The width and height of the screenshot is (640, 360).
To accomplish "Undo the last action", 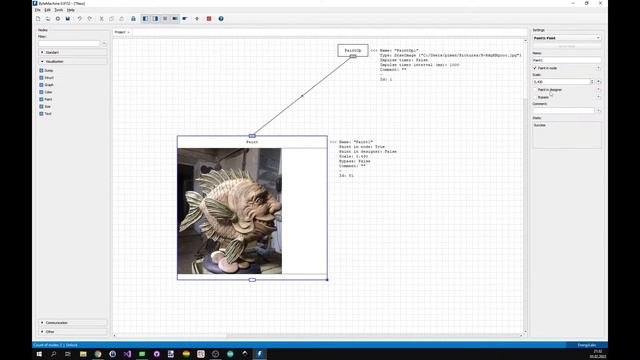I will (80, 19).
